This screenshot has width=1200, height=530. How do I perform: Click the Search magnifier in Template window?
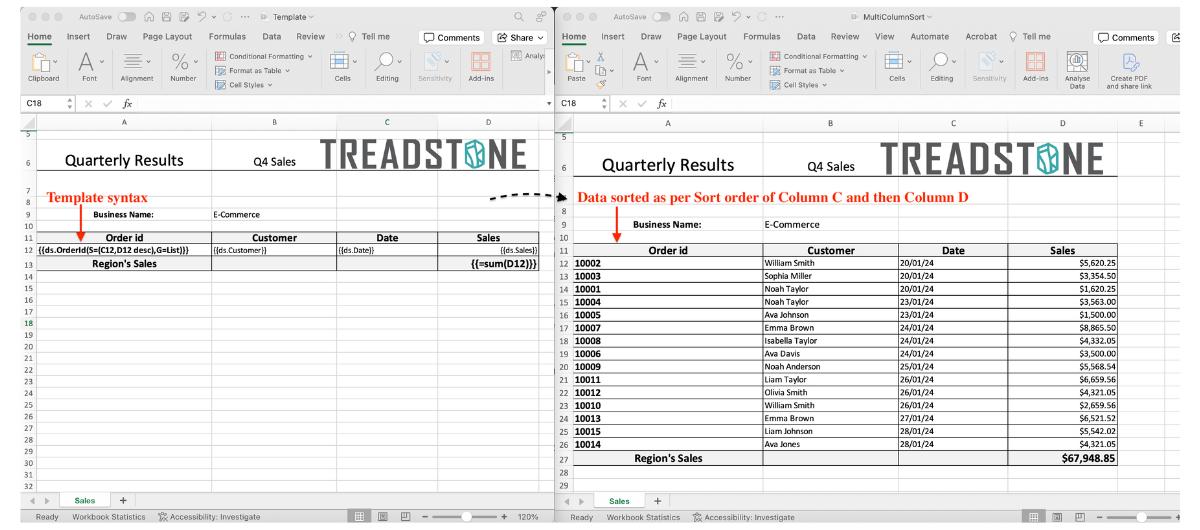tap(518, 17)
